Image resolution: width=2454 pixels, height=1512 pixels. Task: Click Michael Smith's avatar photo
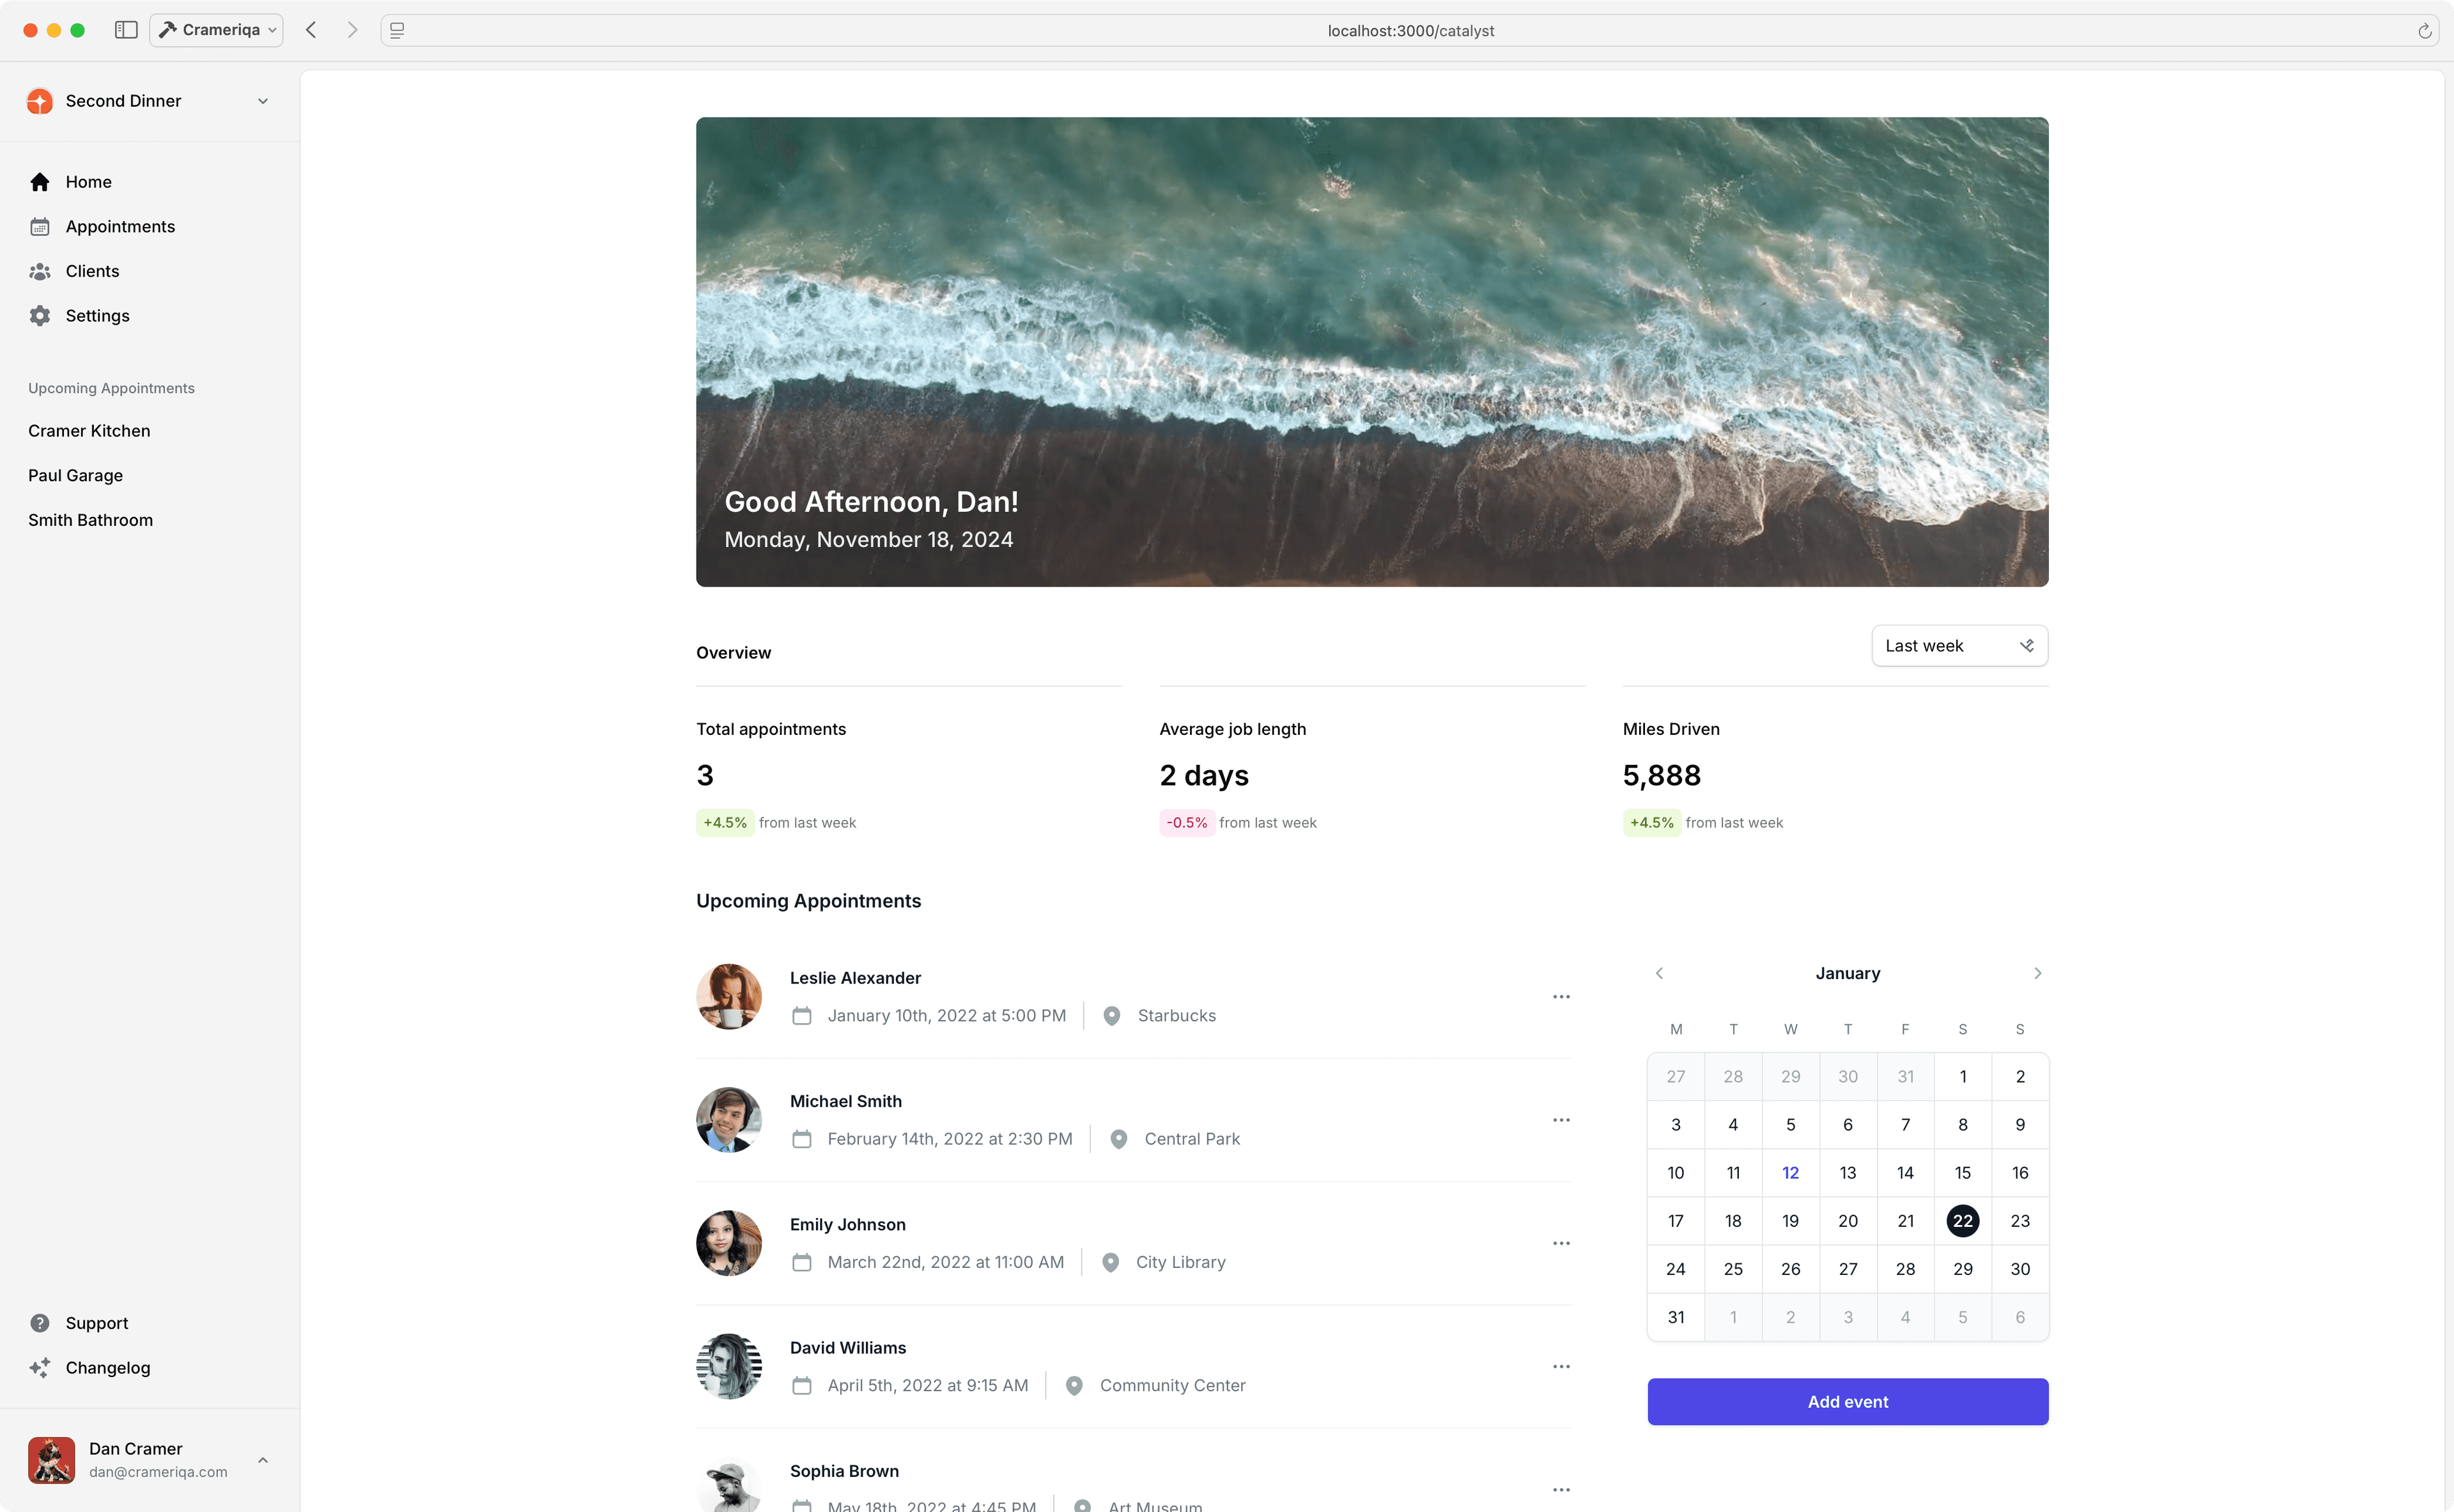point(729,1120)
